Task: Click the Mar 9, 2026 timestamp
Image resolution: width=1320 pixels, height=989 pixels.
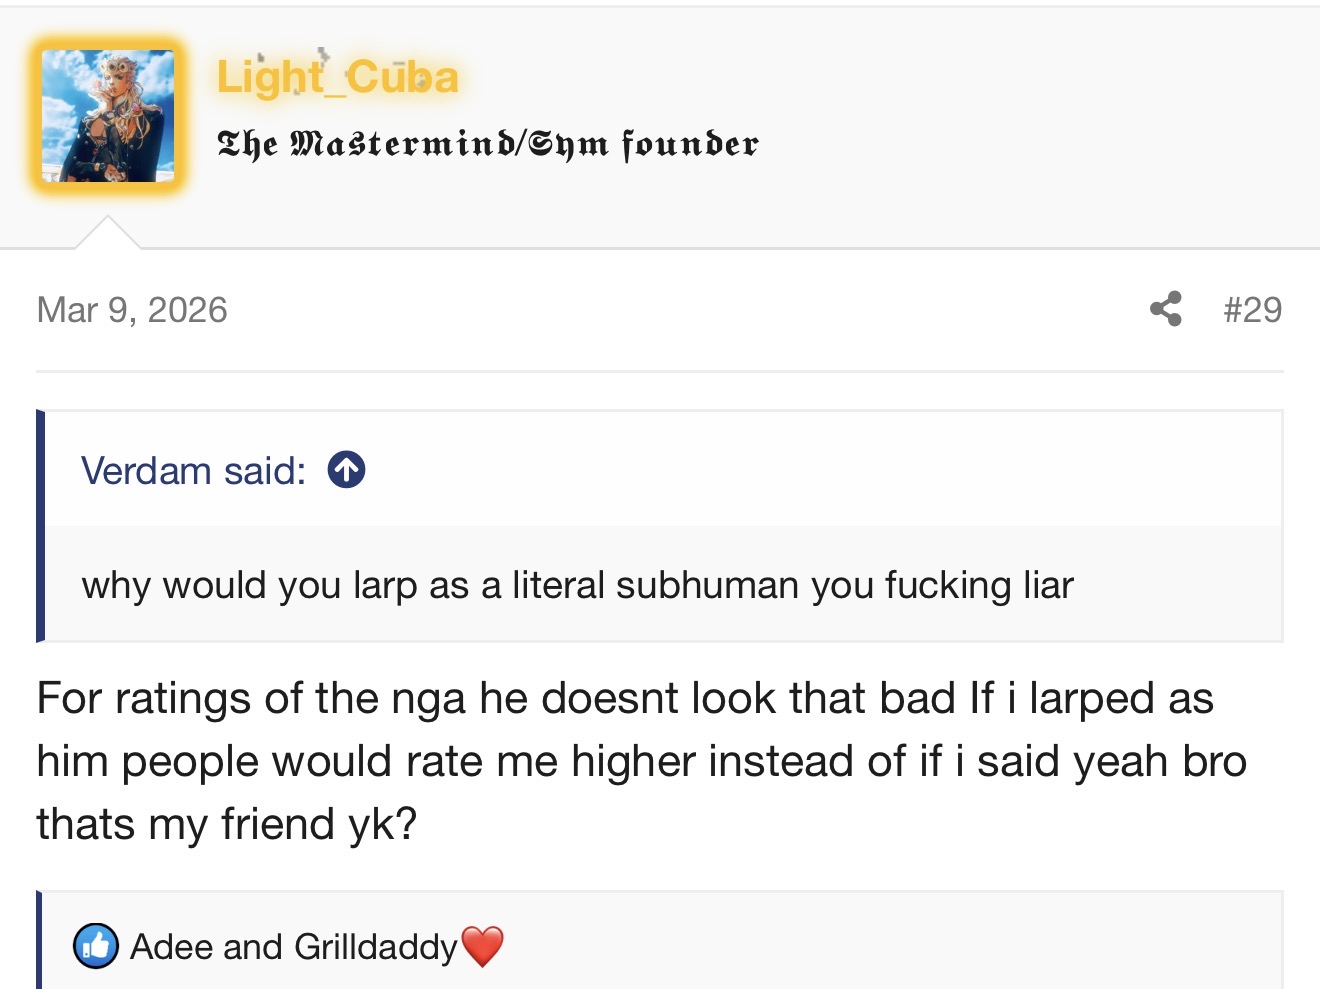Action: tap(132, 310)
